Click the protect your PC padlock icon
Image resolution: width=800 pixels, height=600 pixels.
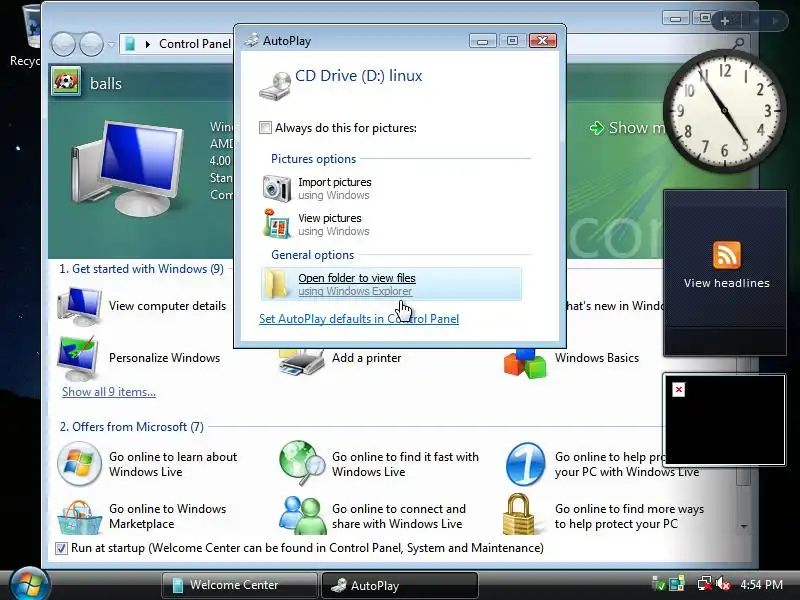tap(519, 514)
